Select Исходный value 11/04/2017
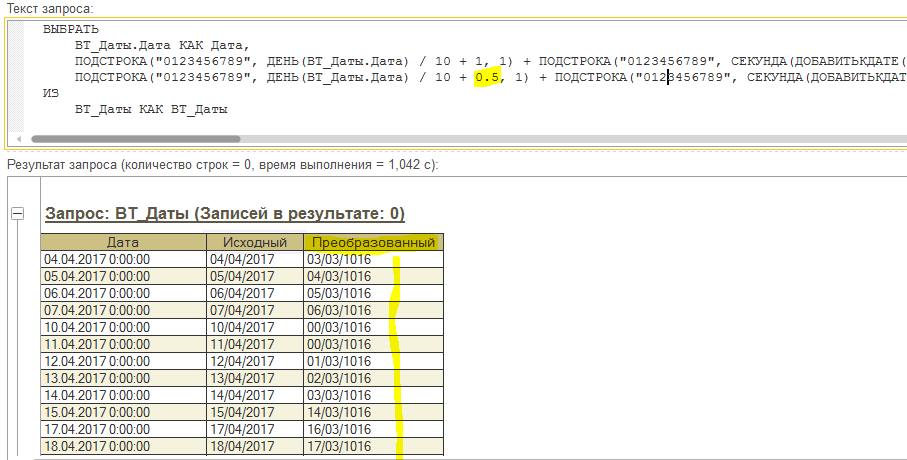The image size is (907, 460). coord(255,344)
